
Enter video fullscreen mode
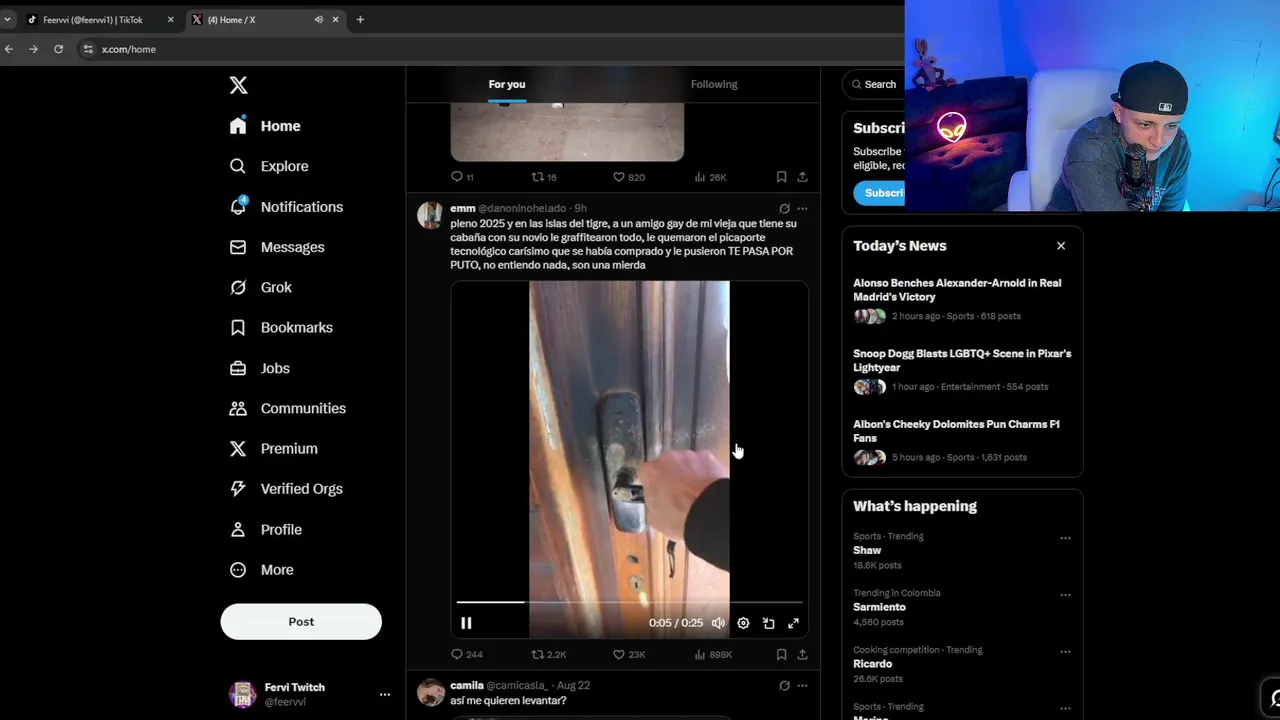pyautogui.click(x=793, y=623)
